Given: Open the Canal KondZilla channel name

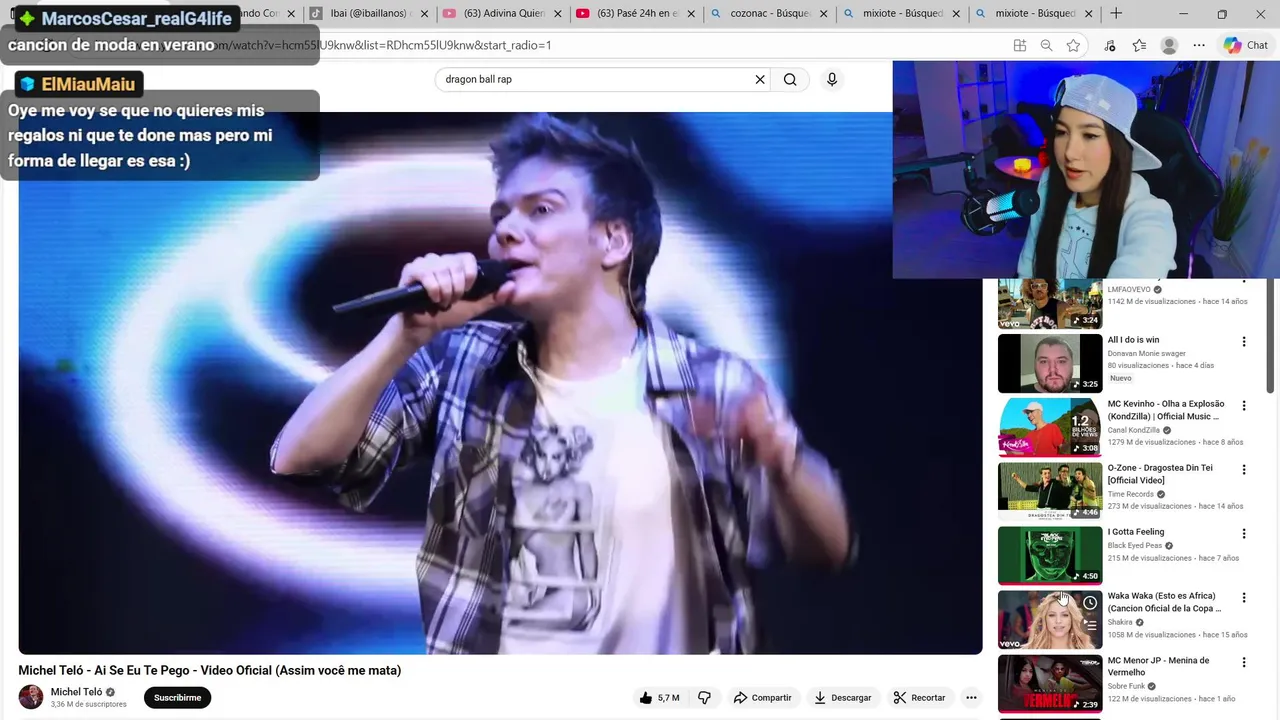Looking at the screenshot, I should [1134, 430].
